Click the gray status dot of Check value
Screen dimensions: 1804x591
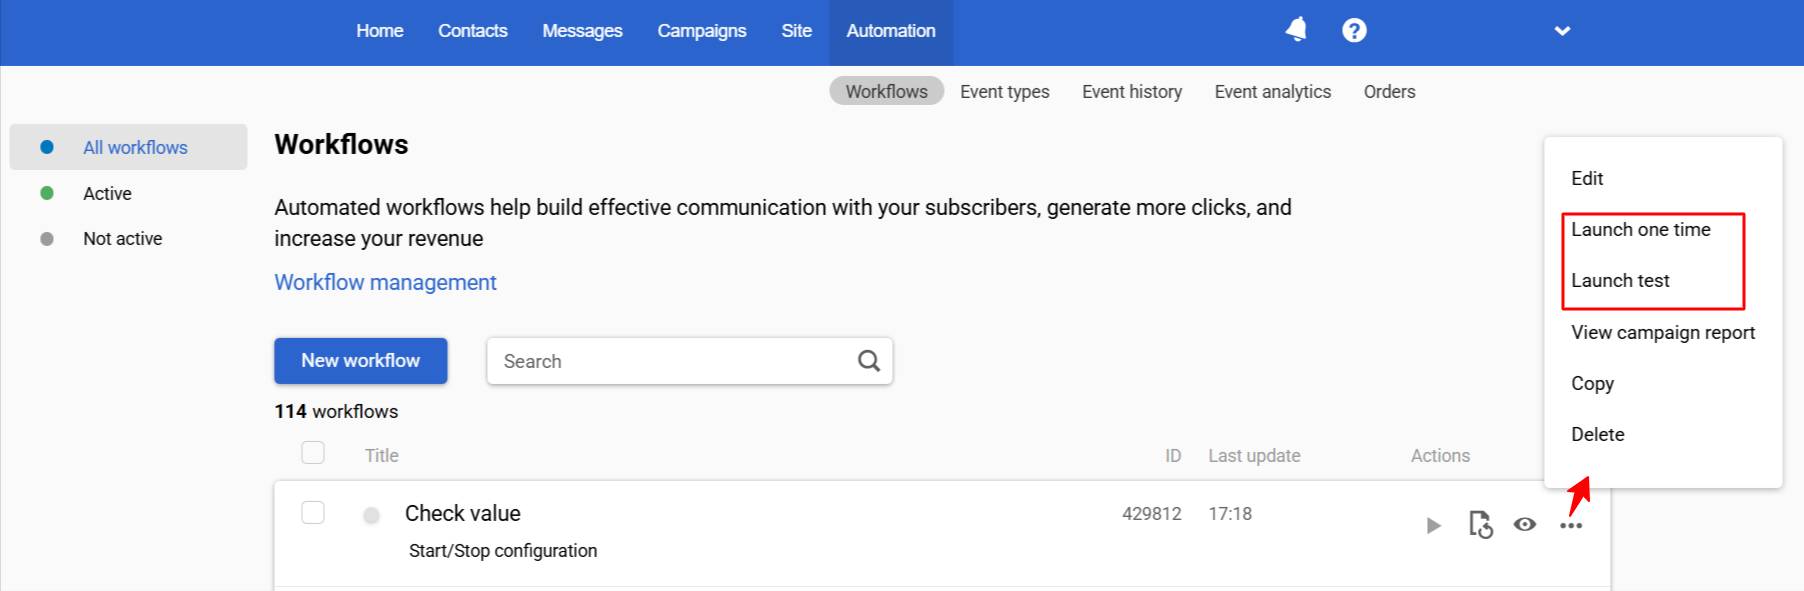[x=371, y=515]
